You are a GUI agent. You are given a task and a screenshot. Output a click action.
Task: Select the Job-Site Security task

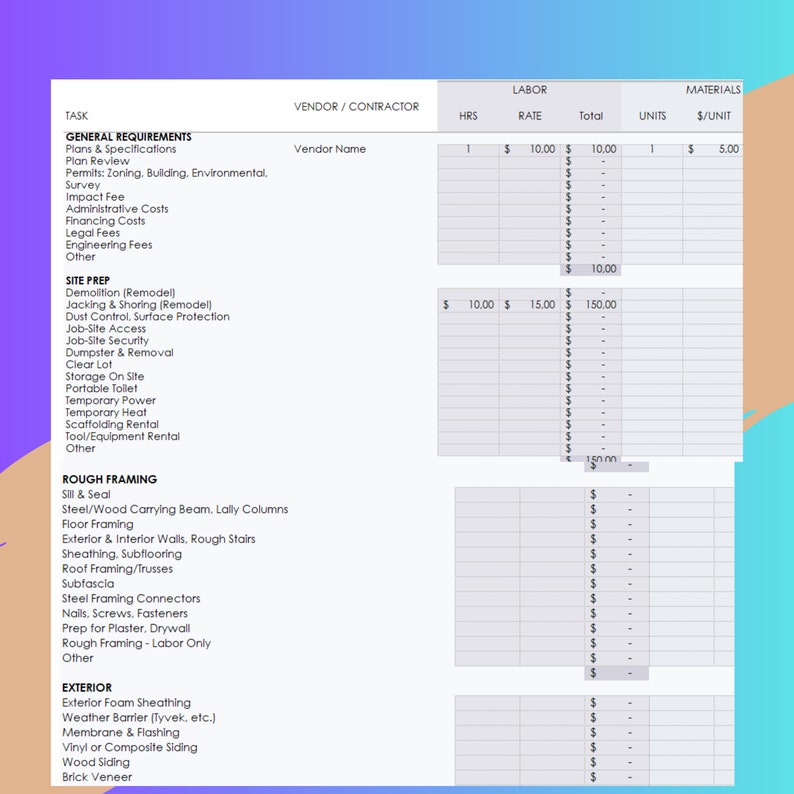tap(107, 341)
